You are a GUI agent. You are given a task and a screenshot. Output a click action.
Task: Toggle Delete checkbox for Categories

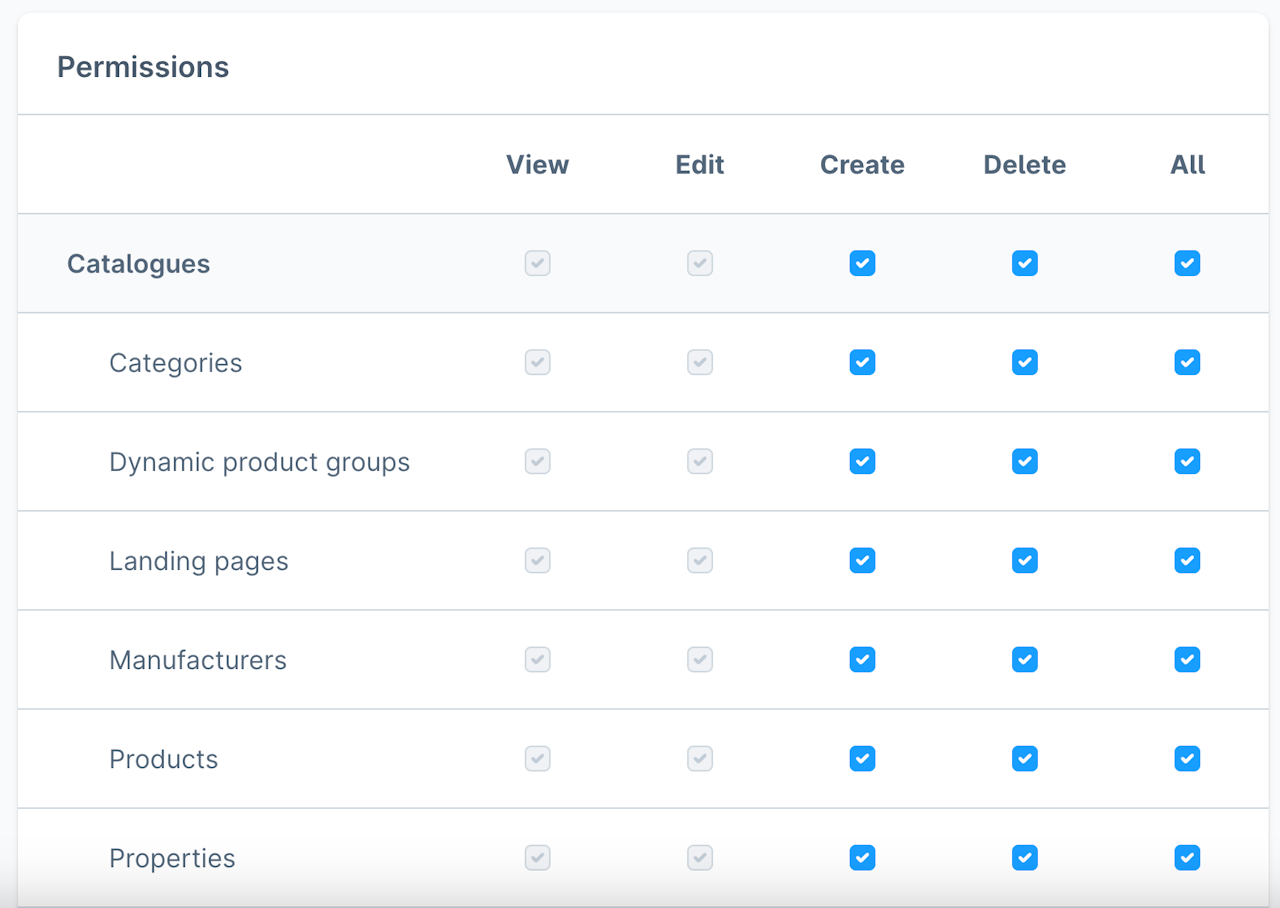click(x=1024, y=362)
